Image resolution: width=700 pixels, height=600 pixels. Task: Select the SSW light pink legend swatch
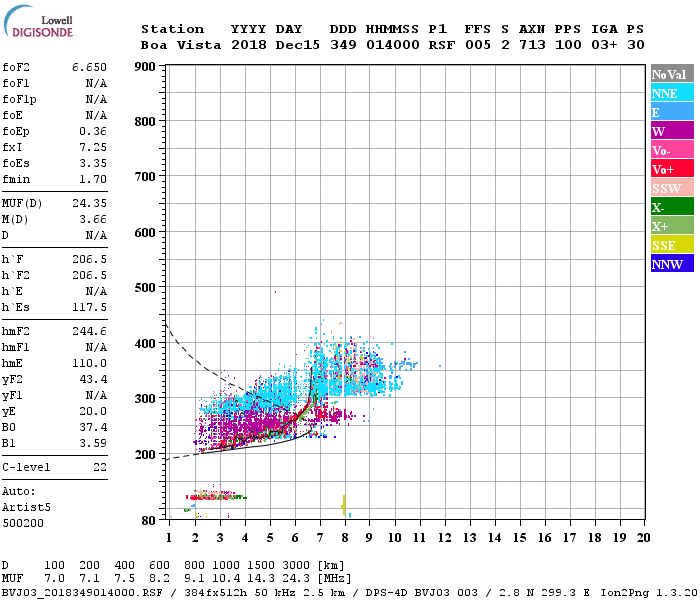672,188
